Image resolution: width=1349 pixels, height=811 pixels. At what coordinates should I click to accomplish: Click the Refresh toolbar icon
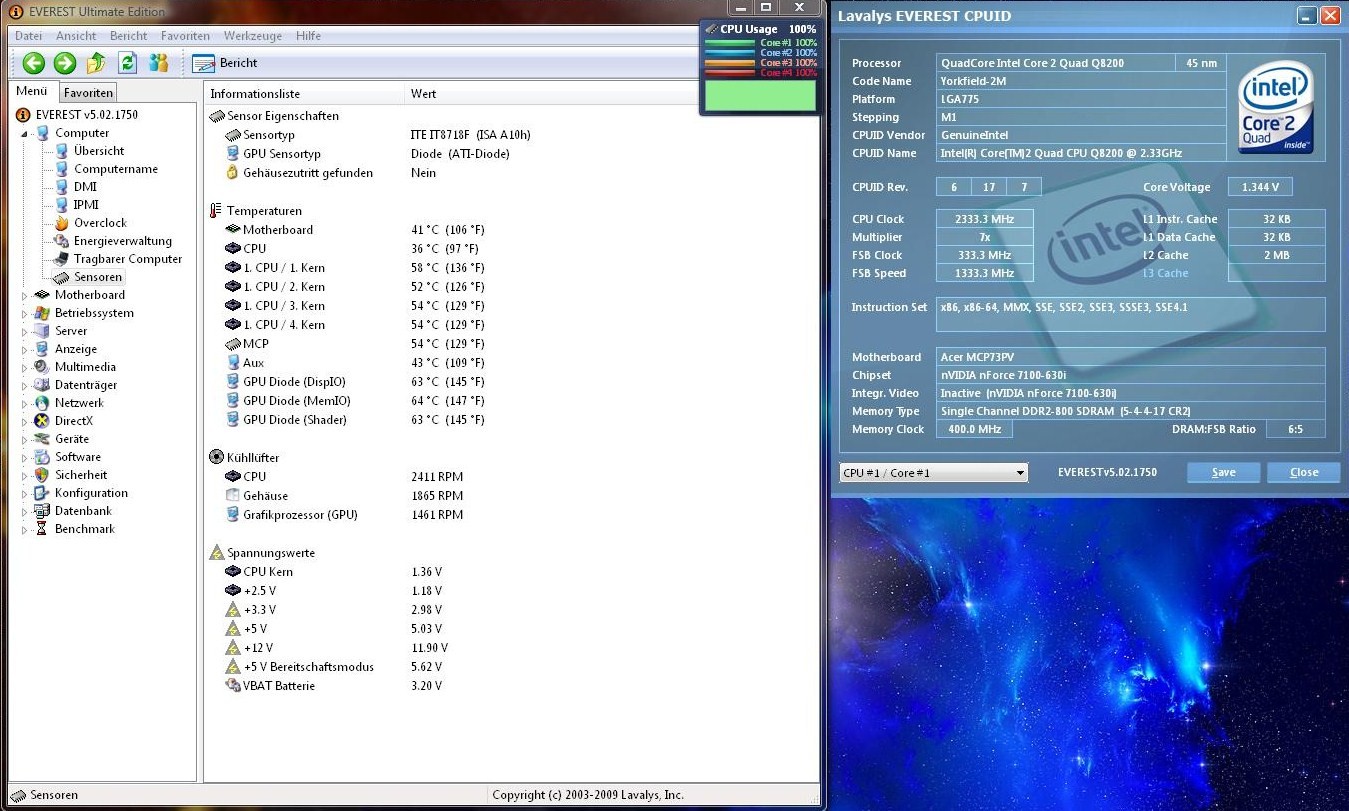coord(127,63)
